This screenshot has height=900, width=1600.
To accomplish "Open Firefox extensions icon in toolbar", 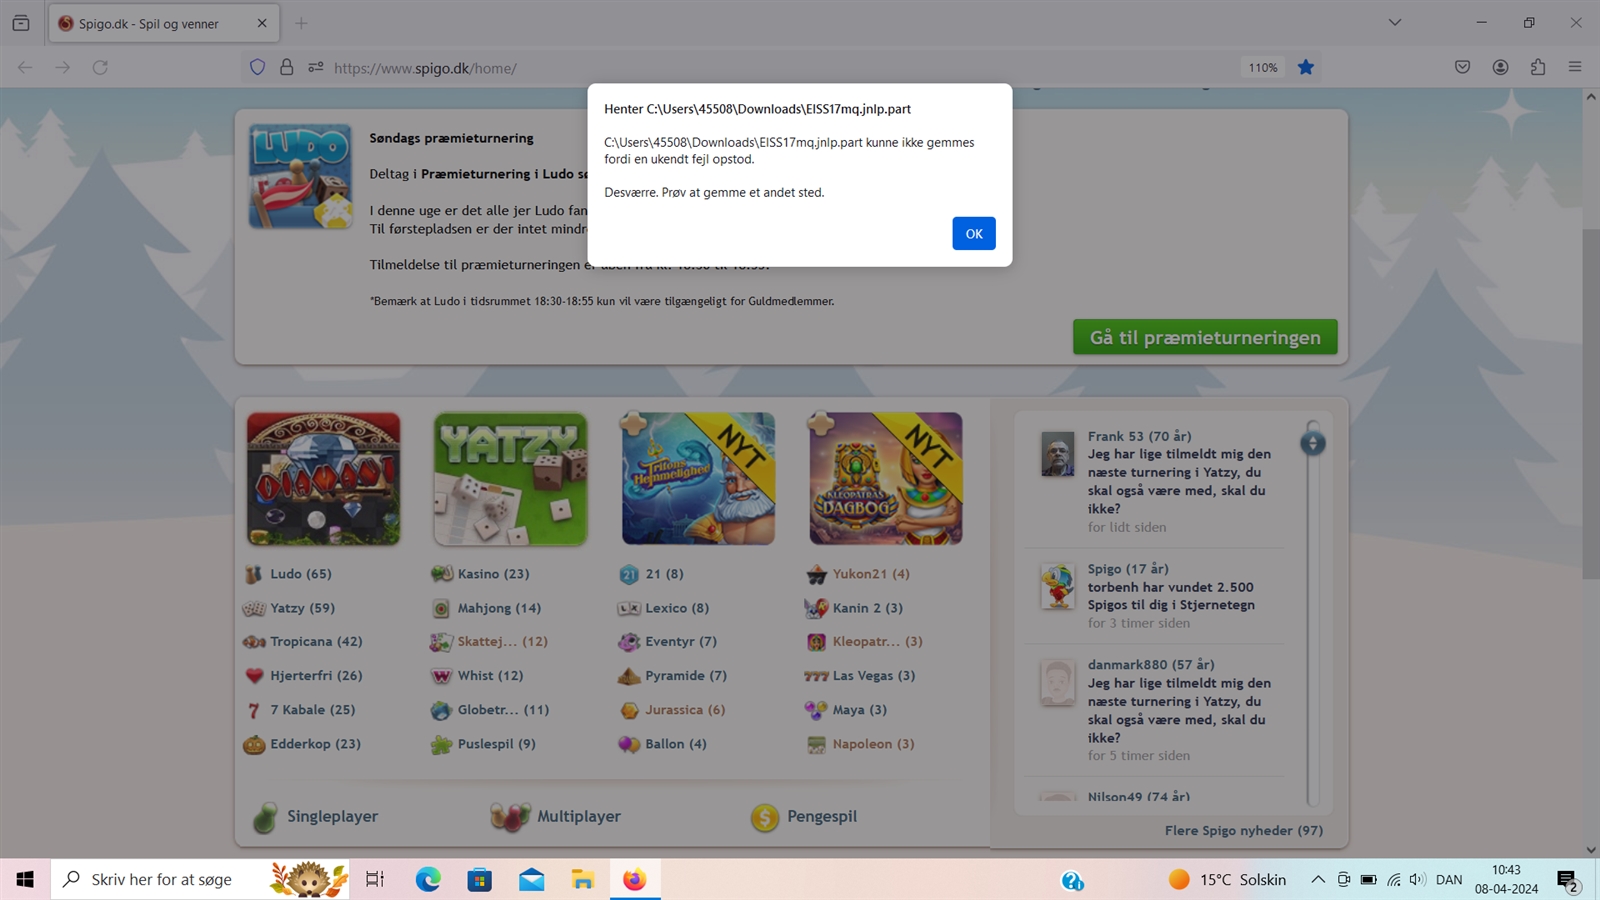I will 1537,68.
